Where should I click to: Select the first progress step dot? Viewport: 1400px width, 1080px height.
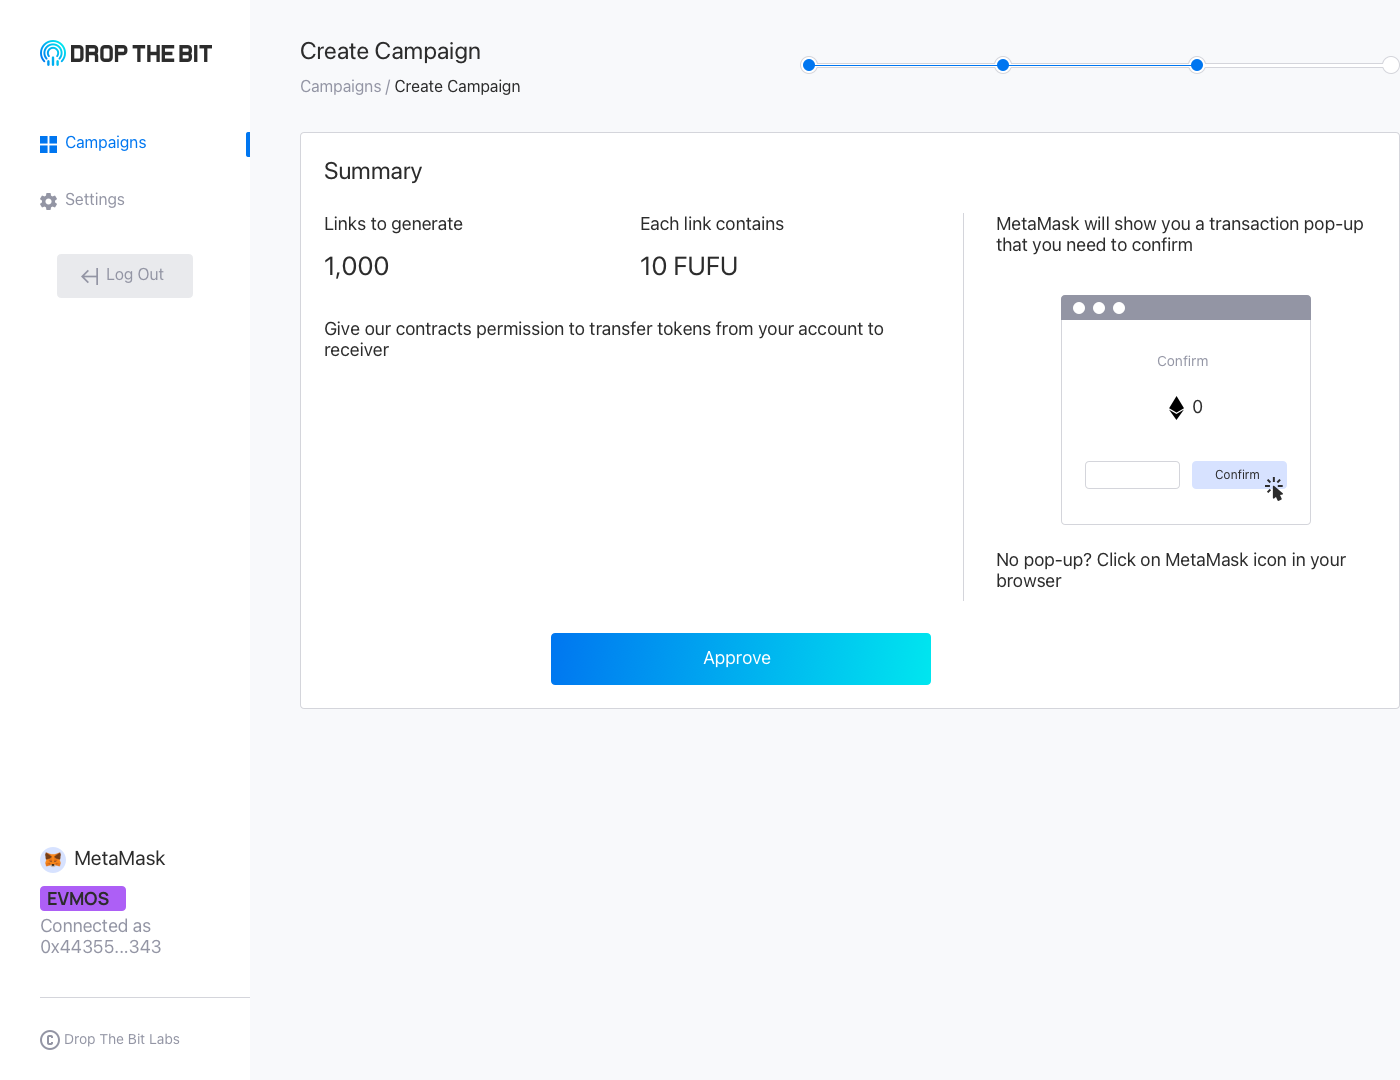(809, 65)
